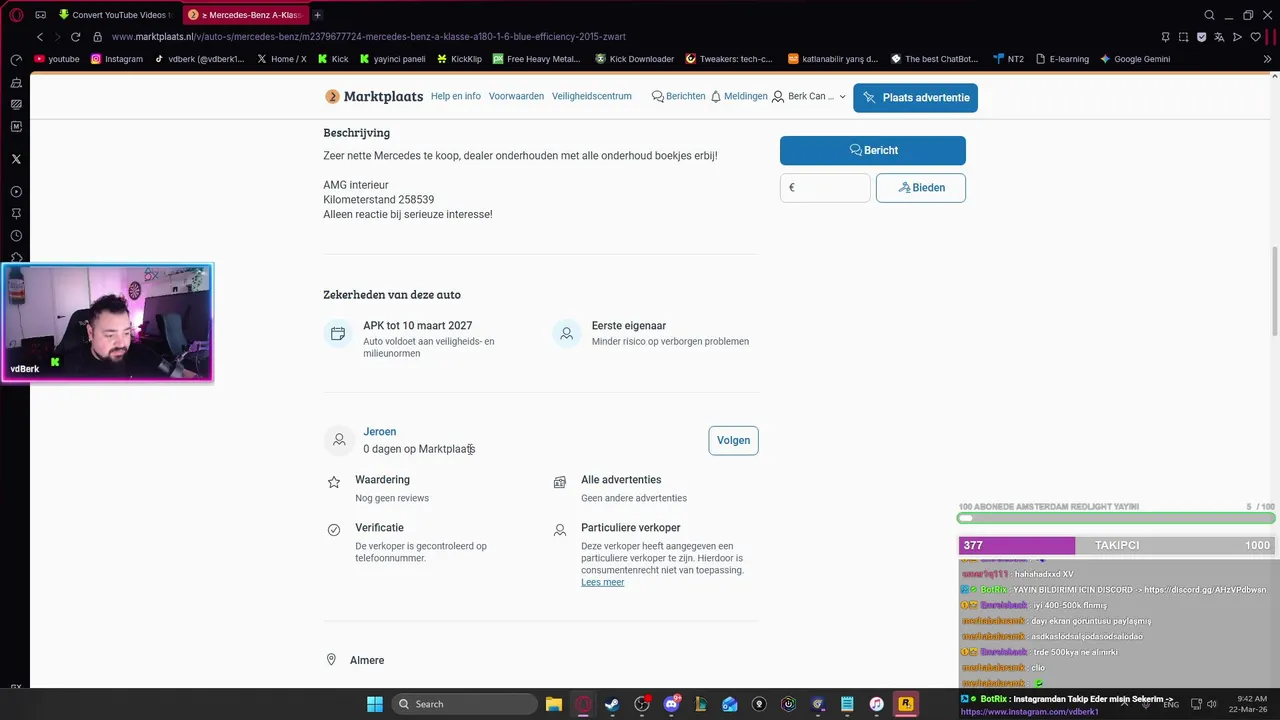Open history clock icon in Opera sidebar
Screen dimensions: 1280x720
tap(16, 236)
